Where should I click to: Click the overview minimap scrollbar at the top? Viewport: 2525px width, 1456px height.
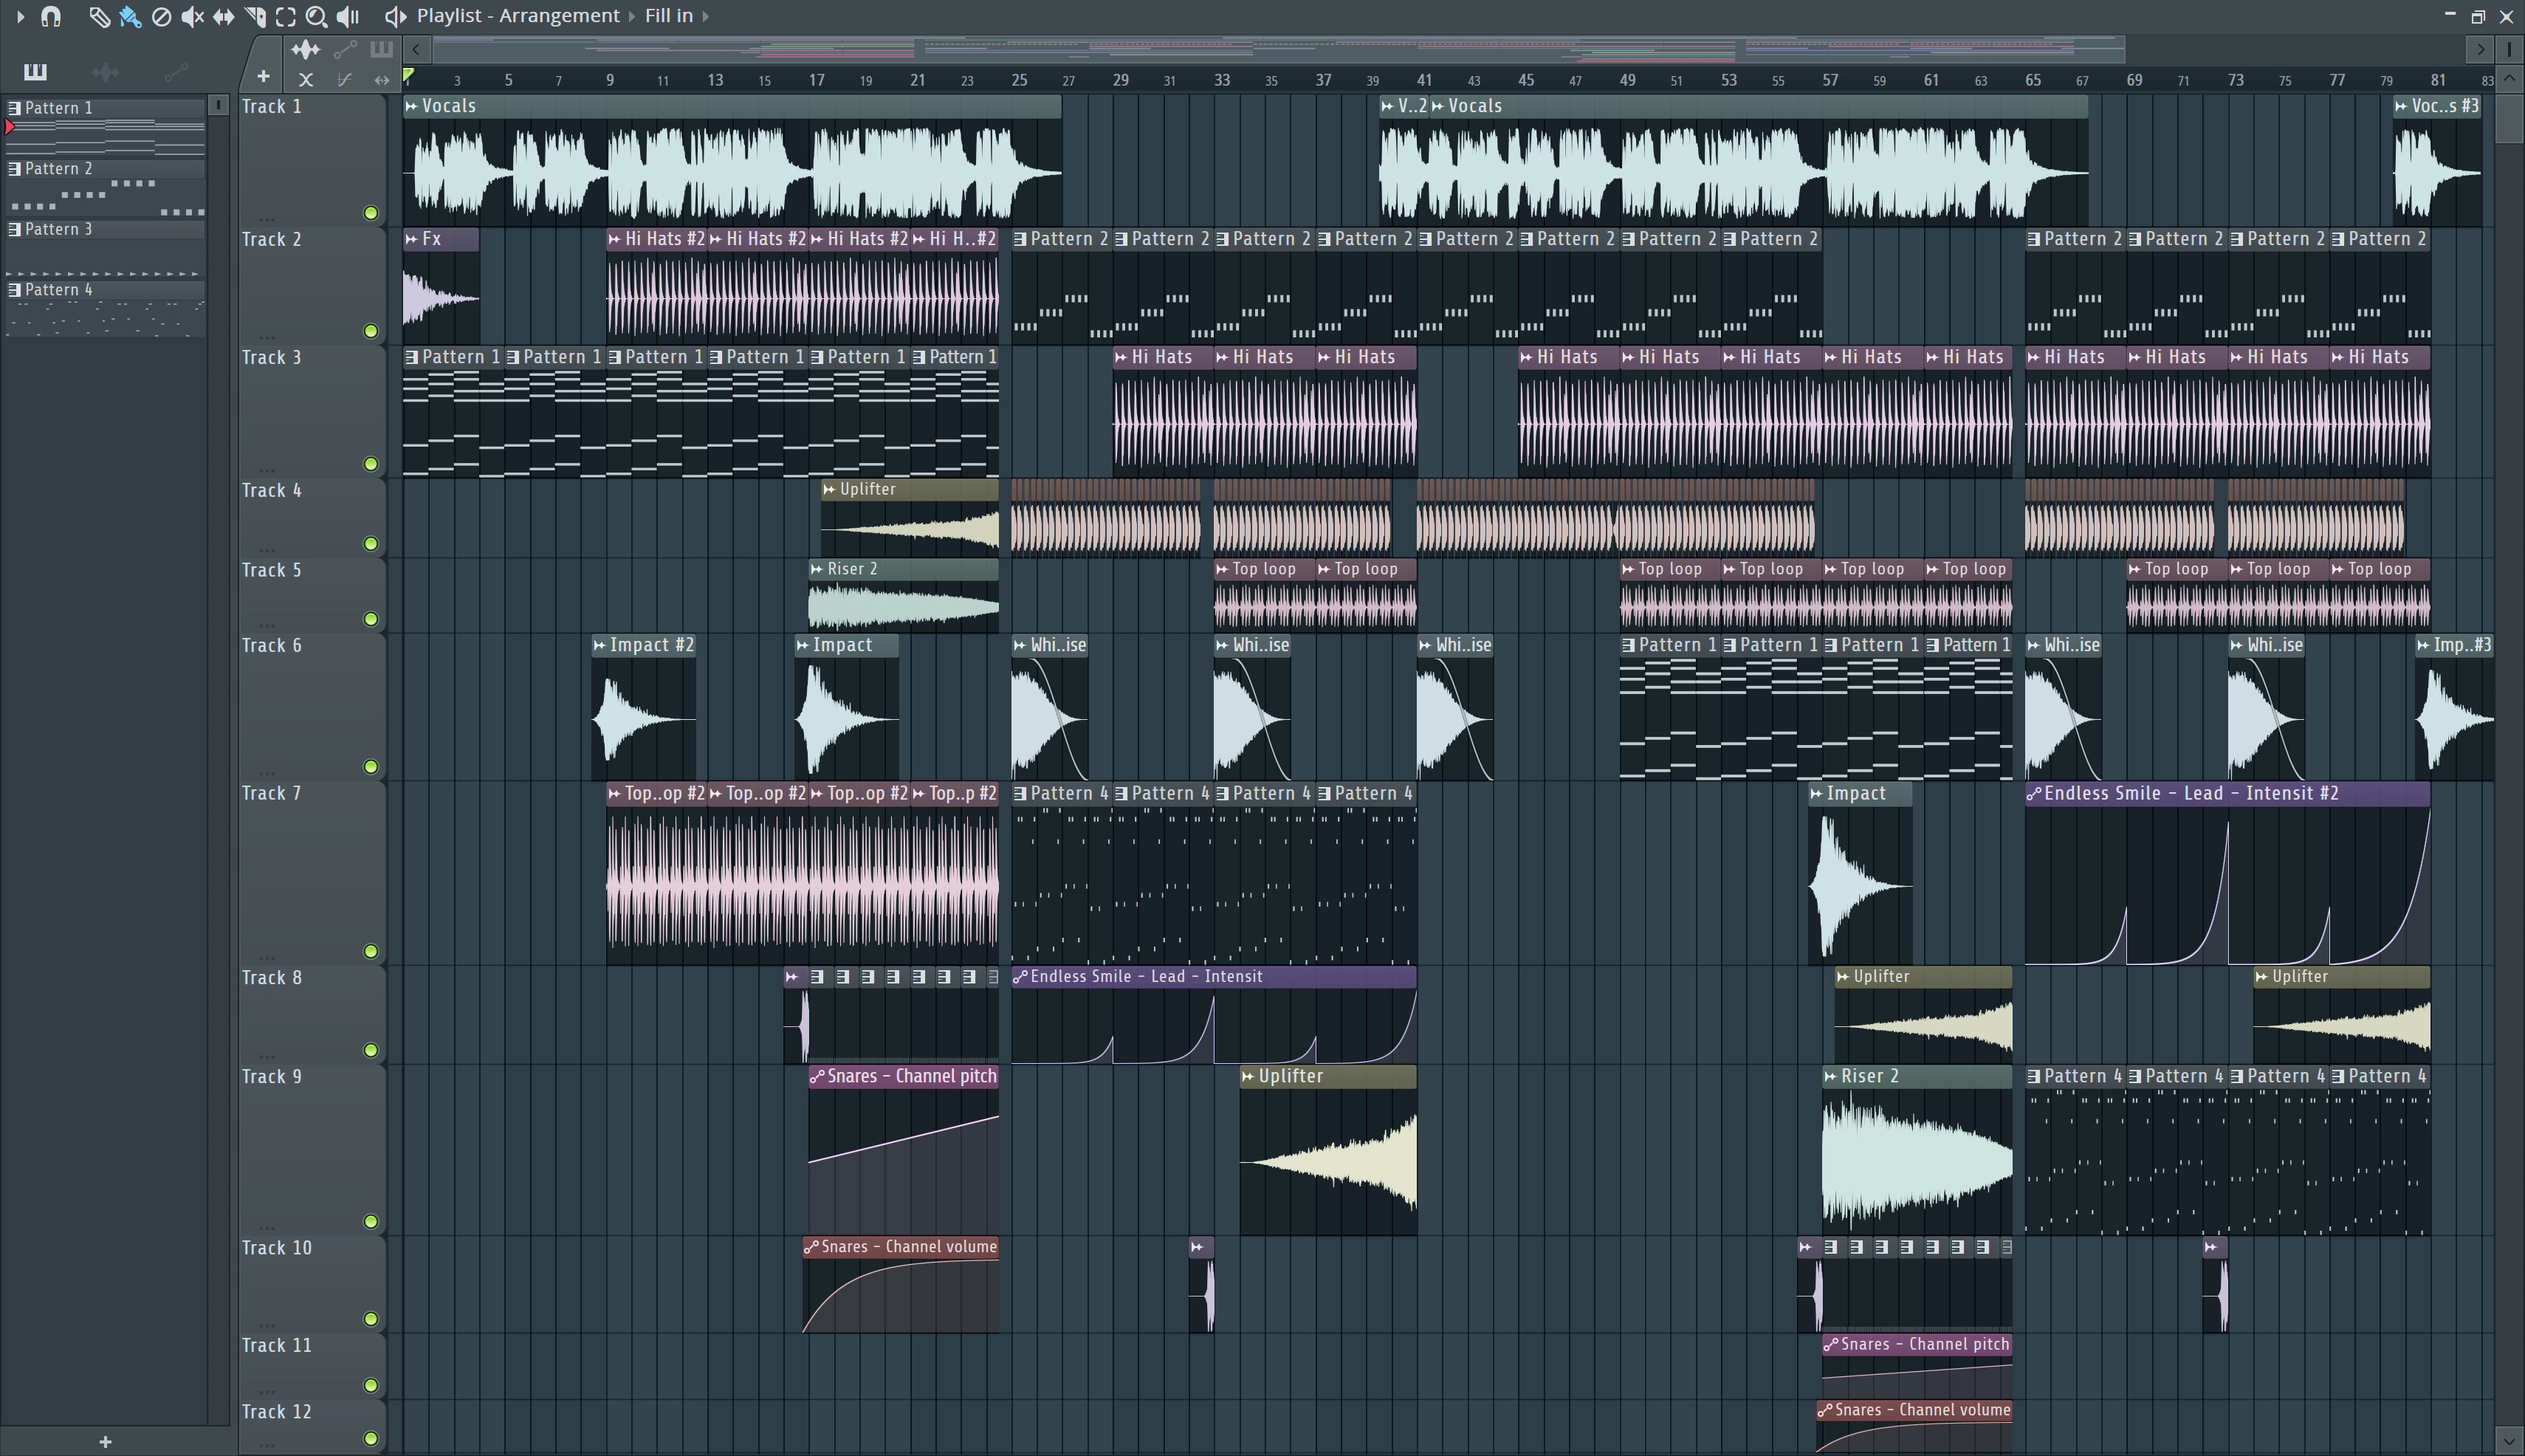point(1279,48)
